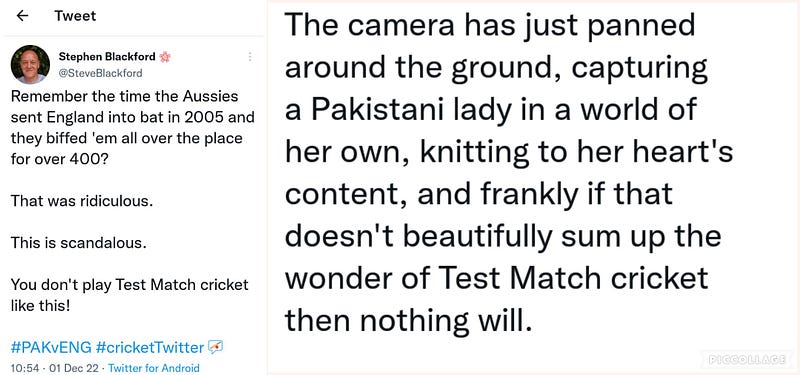Click the Stephen Blackford display name
The image size is (800, 375).
click(107, 57)
